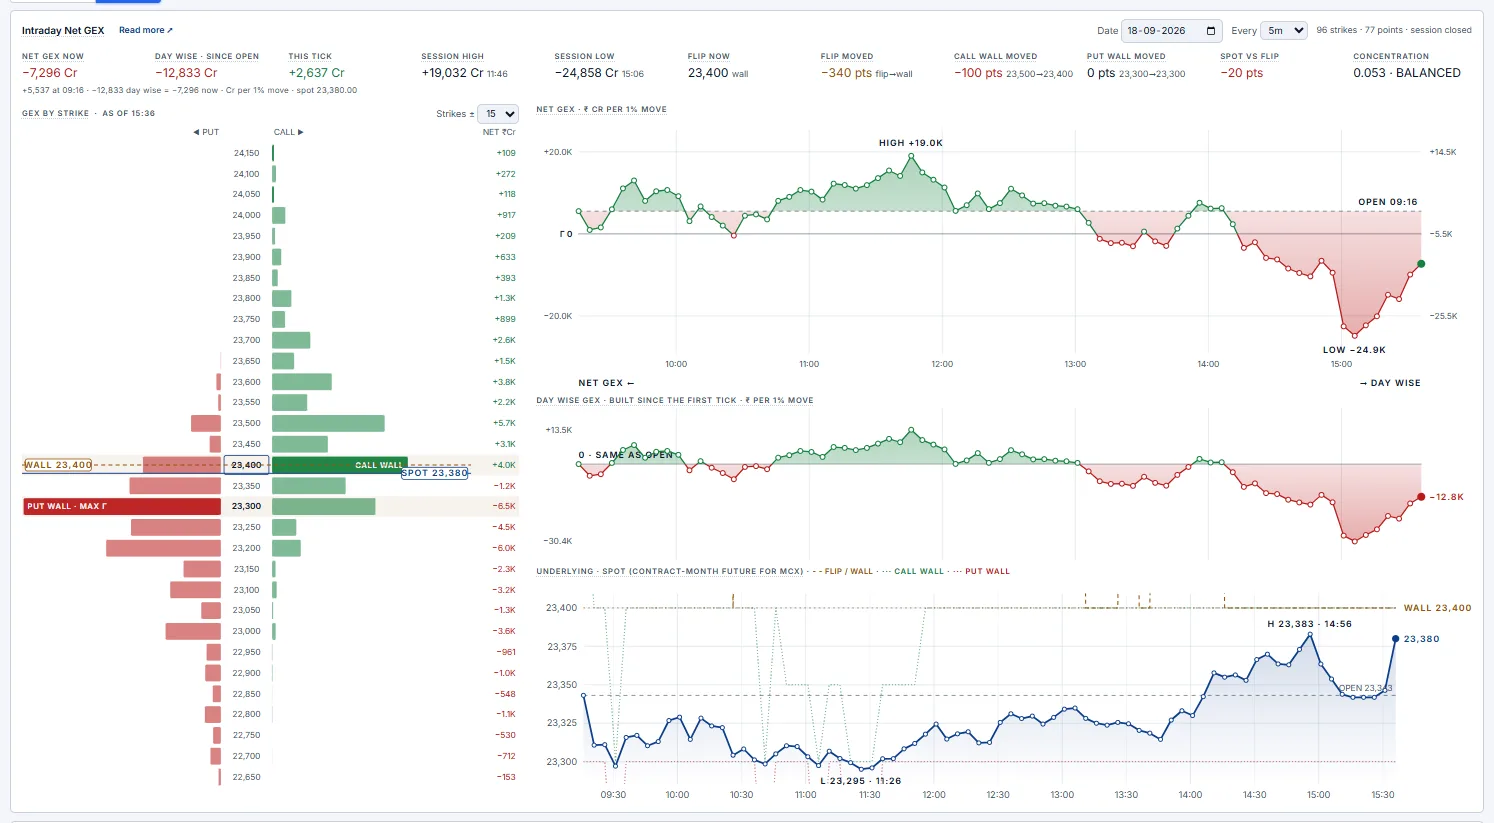Click the net value −6.5K for strike 23,300
The image size is (1494, 823).
pyautogui.click(x=504, y=506)
